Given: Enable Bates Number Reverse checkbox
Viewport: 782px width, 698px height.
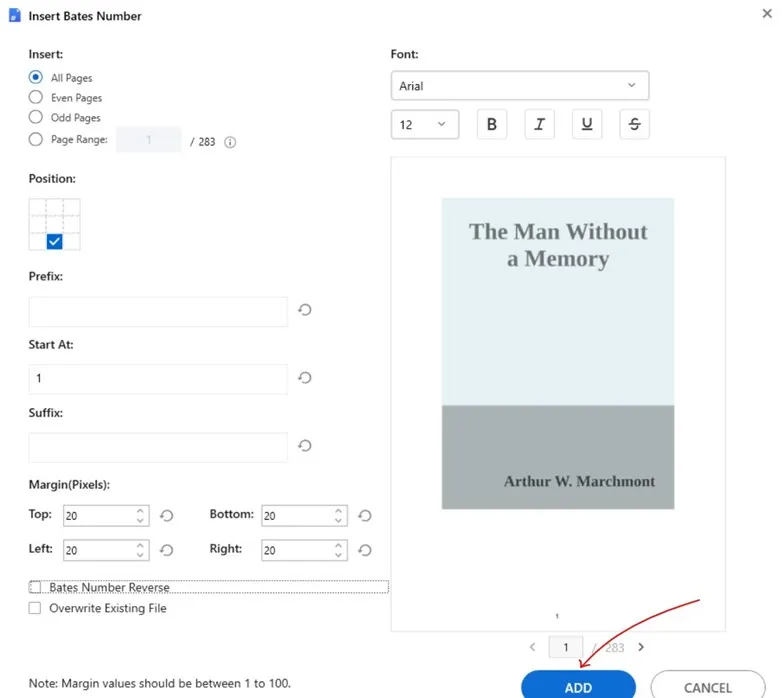Looking at the screenshot, I should 36,588.
